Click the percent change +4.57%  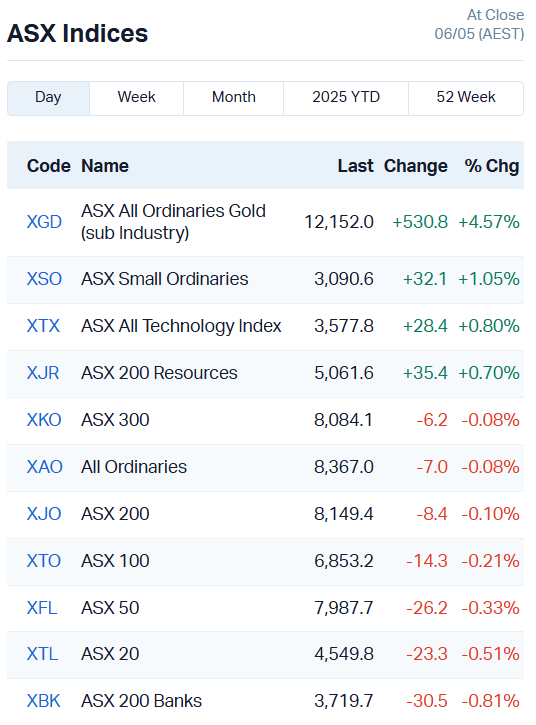click(x=488, y=222)
